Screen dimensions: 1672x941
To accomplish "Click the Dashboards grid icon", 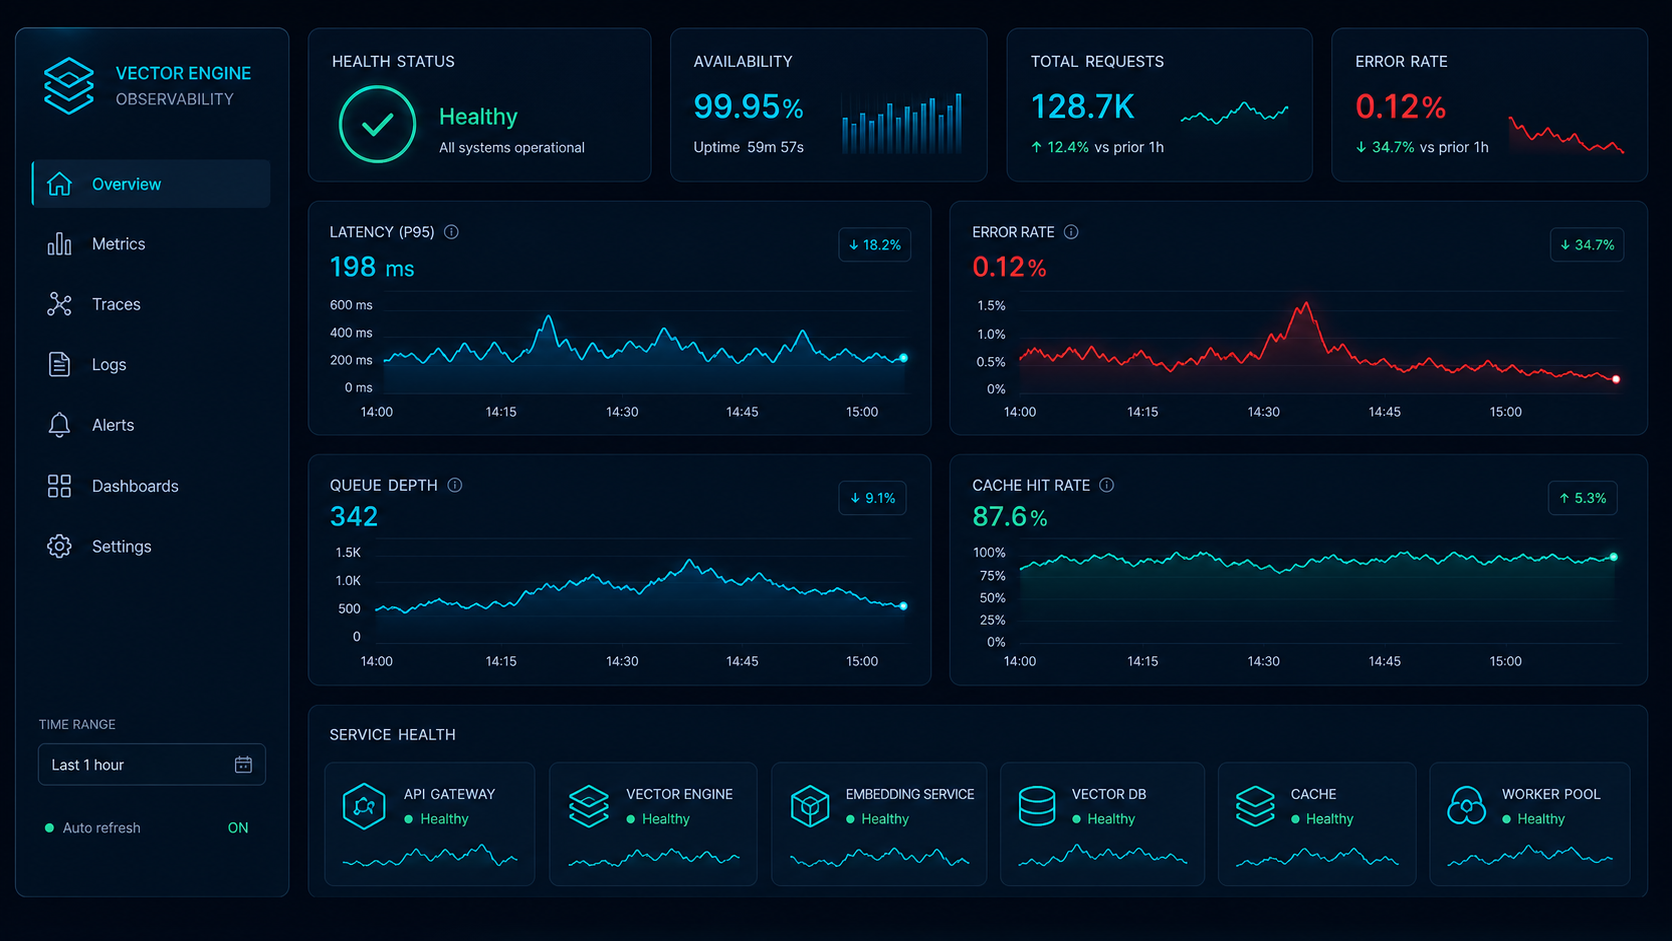I will [x=60, y=486].
